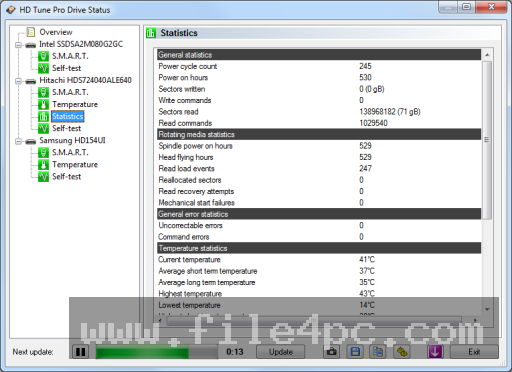Viewport: 512px width, 372px height.
Task: Open the Overview page in tree
Action: tap(56, 32)
